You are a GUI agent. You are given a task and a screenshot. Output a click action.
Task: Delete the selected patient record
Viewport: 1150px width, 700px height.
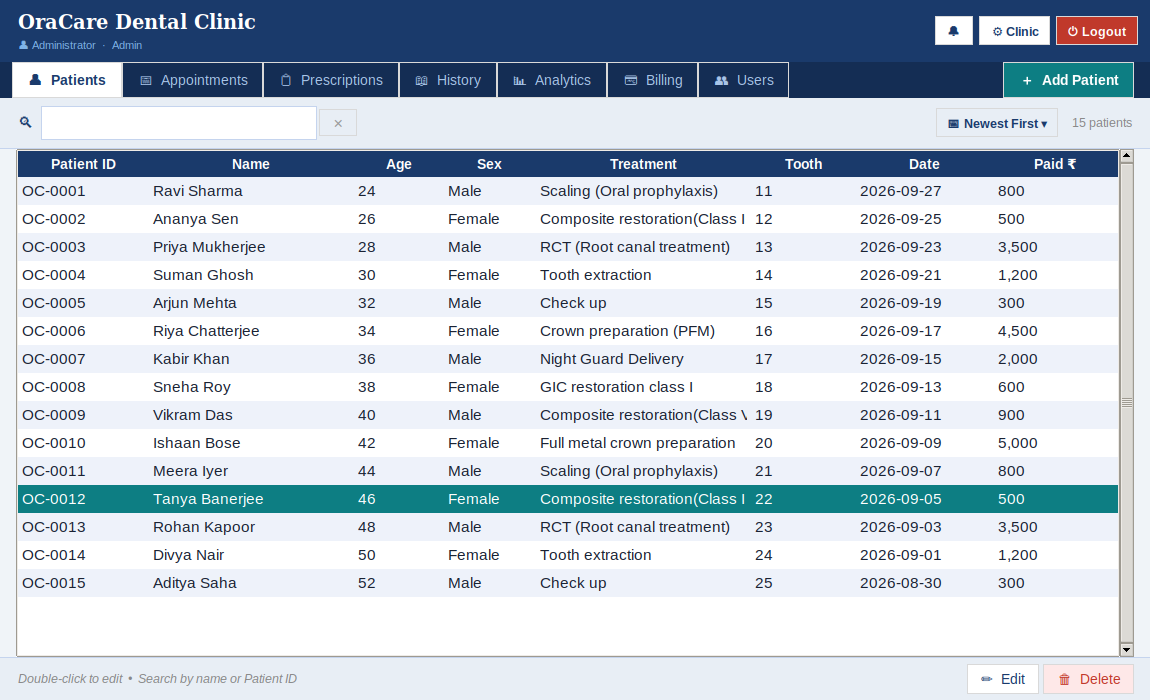(x=1088, y=679)
